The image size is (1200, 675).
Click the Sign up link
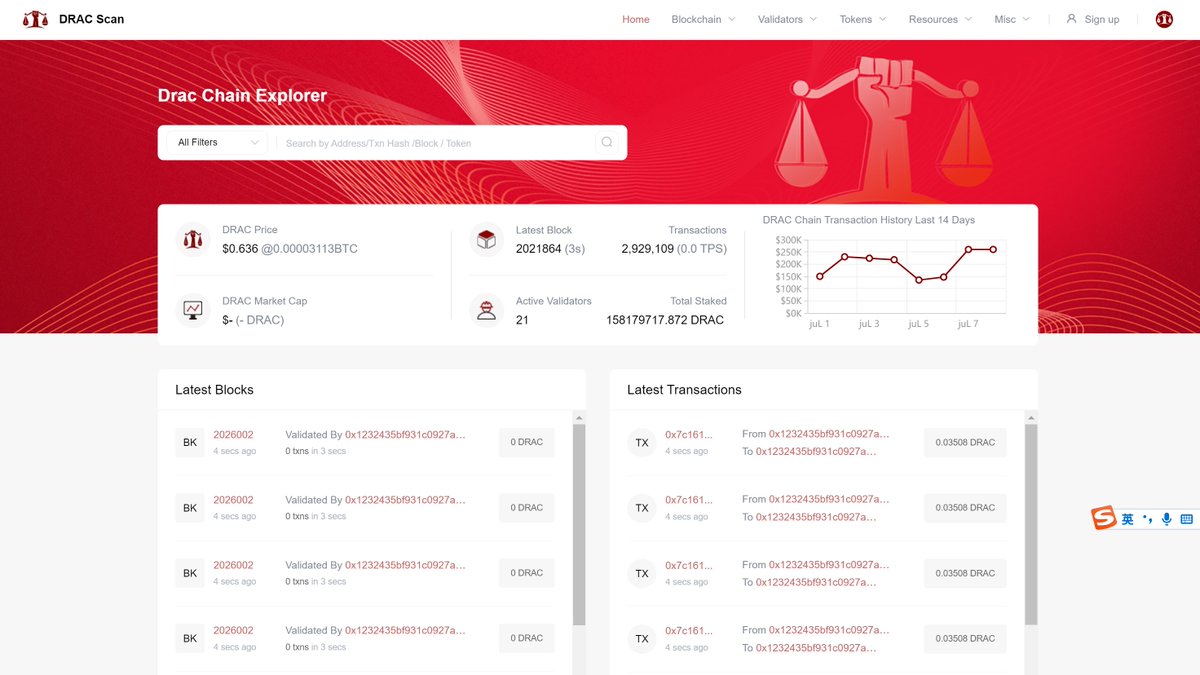point(1093,19)
